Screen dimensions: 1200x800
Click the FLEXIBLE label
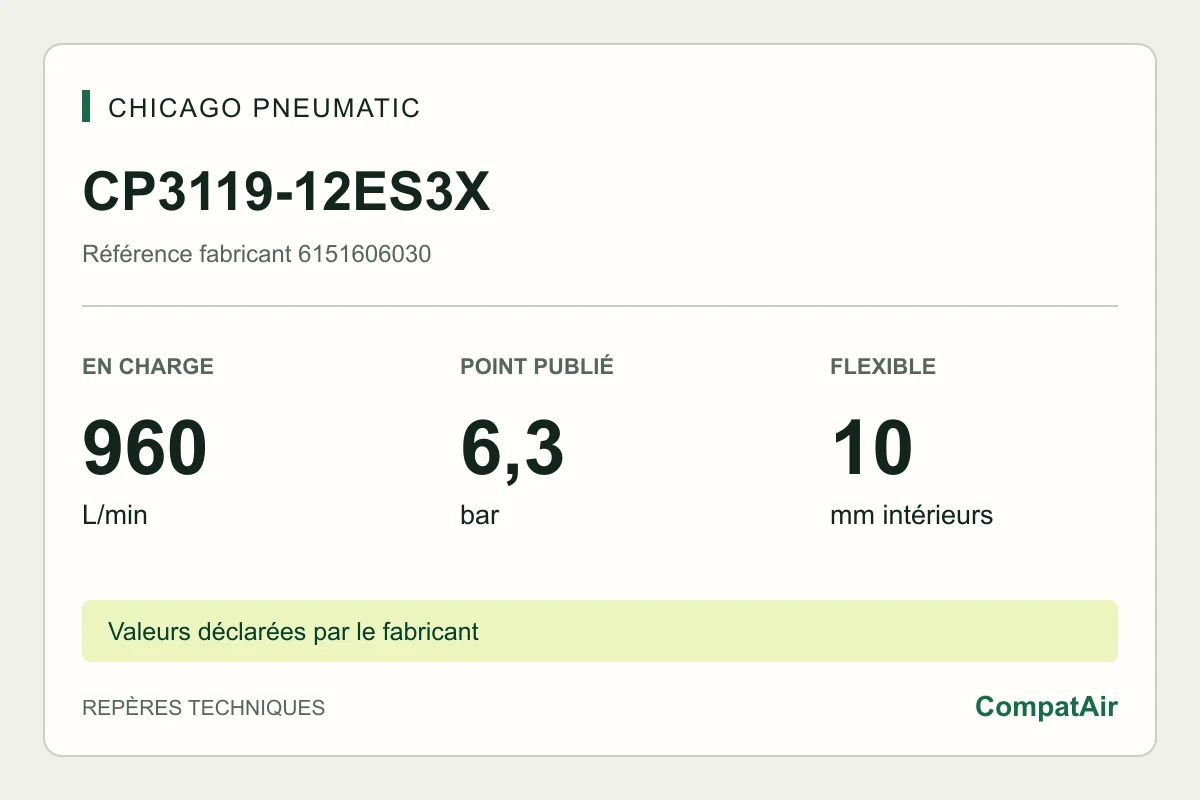click(x=883, y=366)
